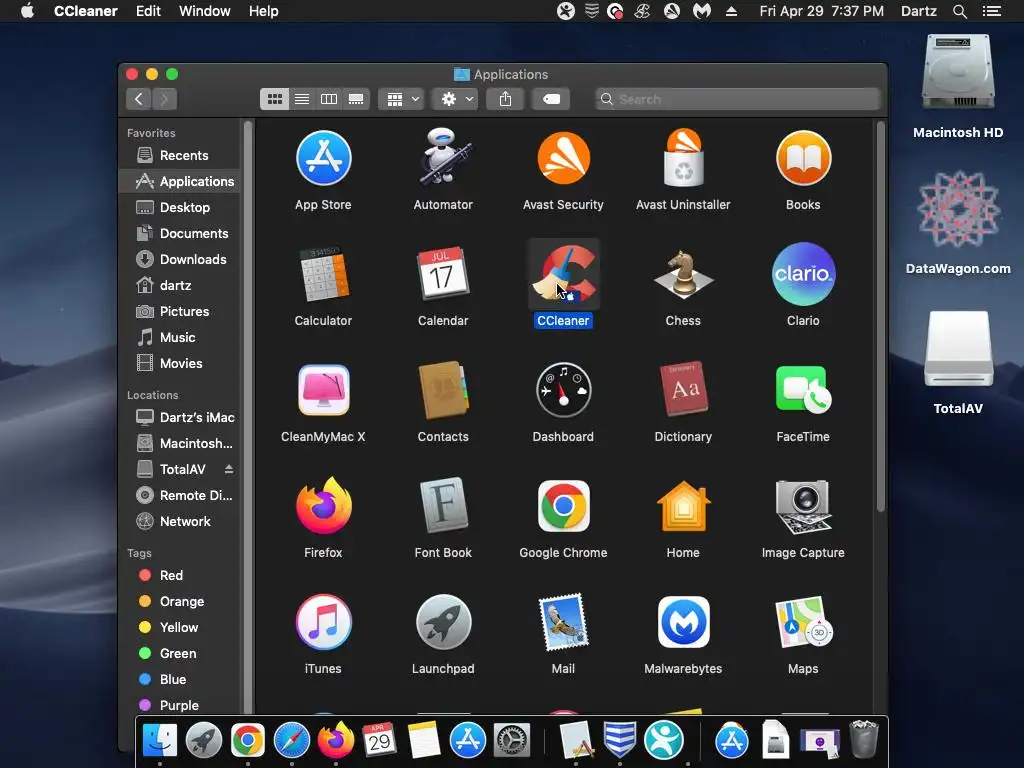Select the Home app icon
This screenshot has height=768, width=1024.
[x=683, y=505]
